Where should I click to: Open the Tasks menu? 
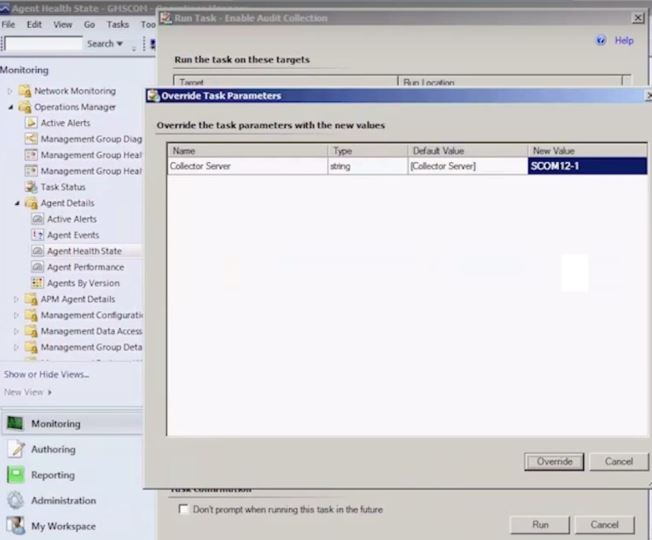[x=118, y=24]
